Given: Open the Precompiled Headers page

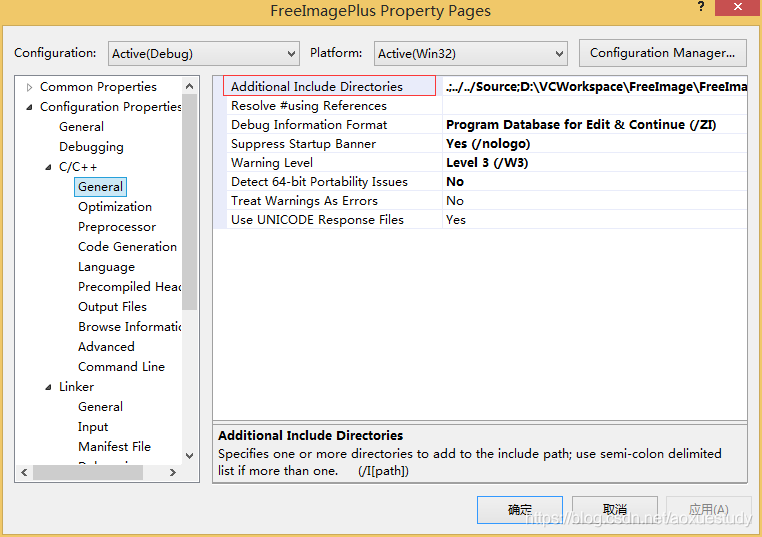Looking at the screenshot, I should click(x=129, y=287).
